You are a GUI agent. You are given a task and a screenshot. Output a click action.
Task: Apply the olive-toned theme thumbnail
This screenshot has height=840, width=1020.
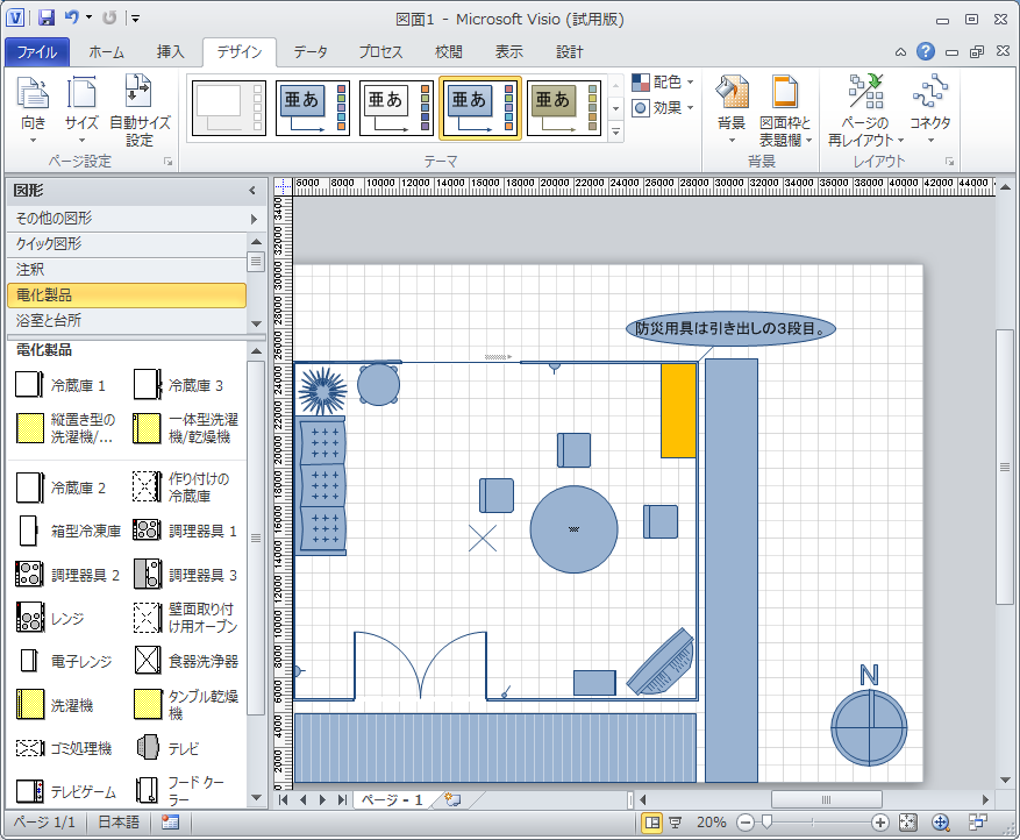coord(564,108)
